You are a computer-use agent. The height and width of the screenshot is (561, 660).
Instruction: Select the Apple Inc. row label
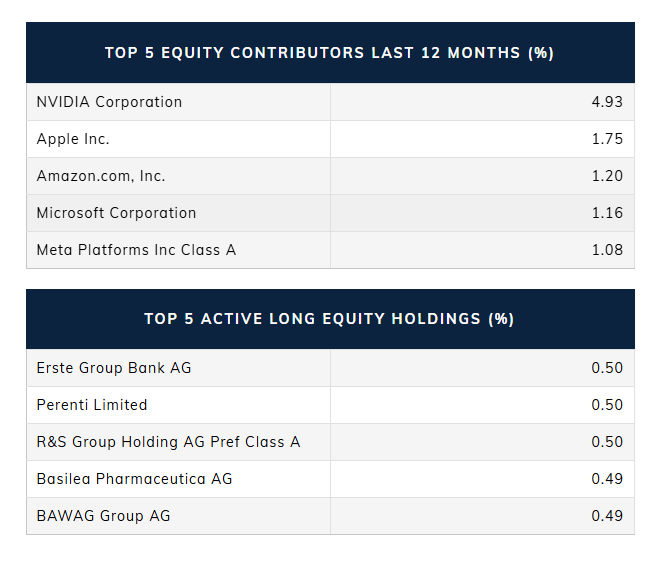tap(73, 139)
